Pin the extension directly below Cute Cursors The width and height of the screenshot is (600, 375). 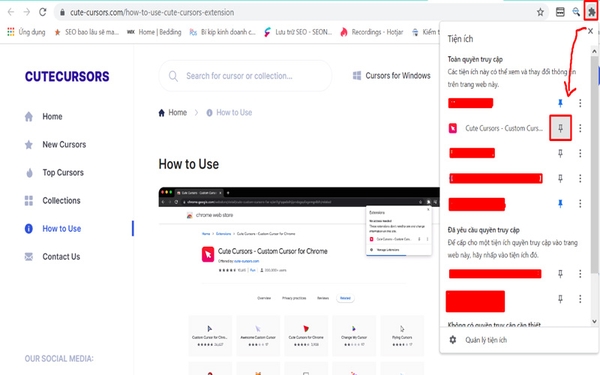coord(560,153)
